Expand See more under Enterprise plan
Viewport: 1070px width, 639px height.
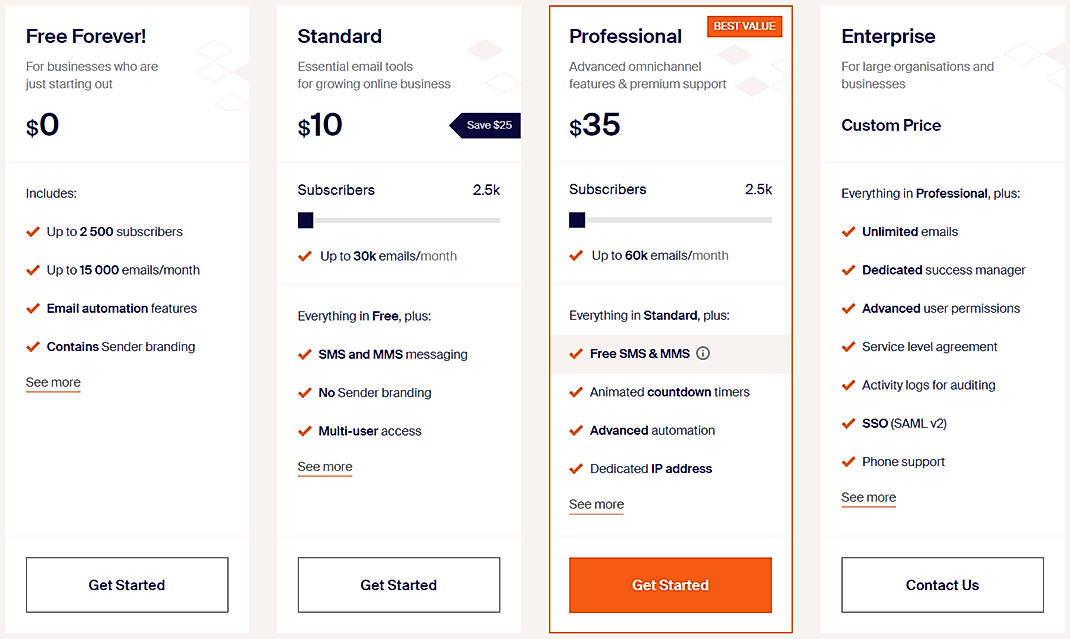[x=868, y=498]
